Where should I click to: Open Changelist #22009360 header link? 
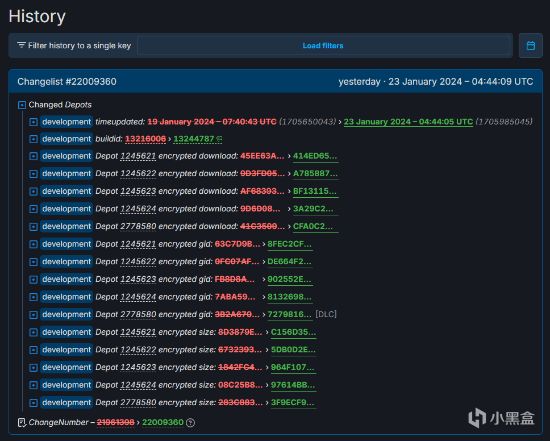[x=67, y=82]
